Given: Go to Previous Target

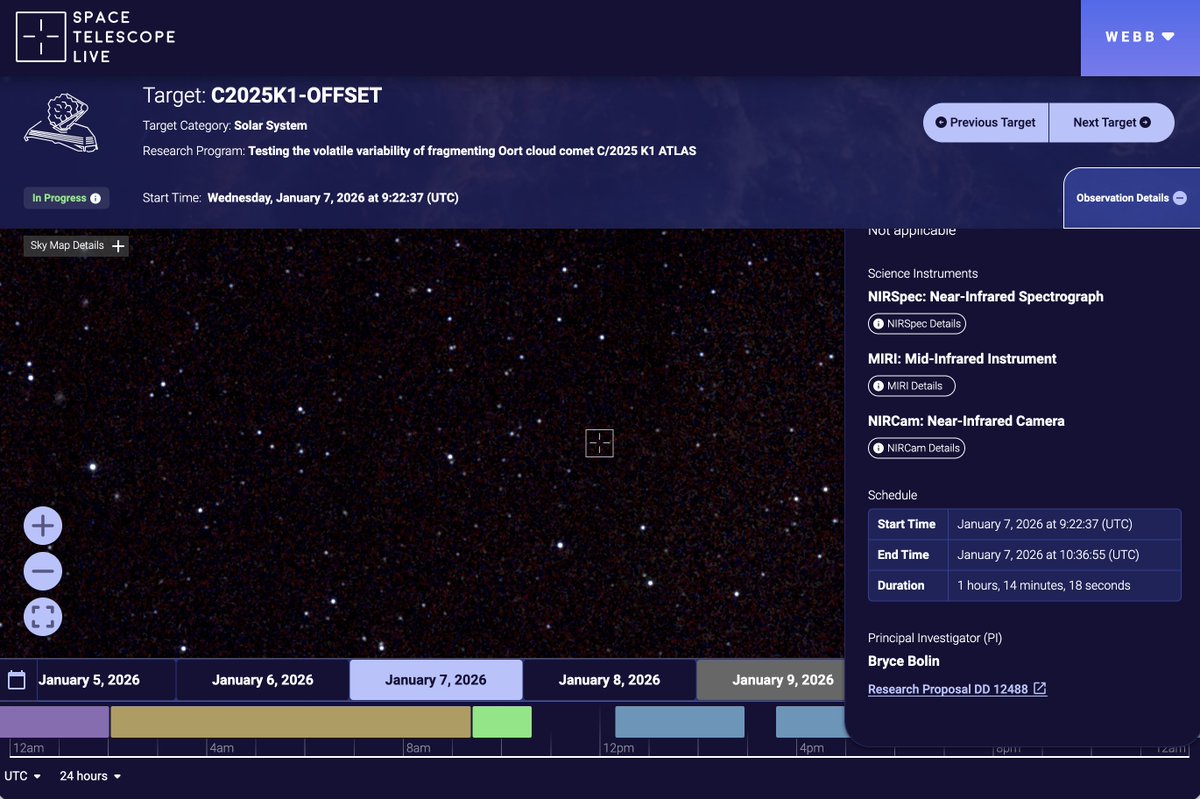Looking at the screenshot, I should click(x=985, y=122).
